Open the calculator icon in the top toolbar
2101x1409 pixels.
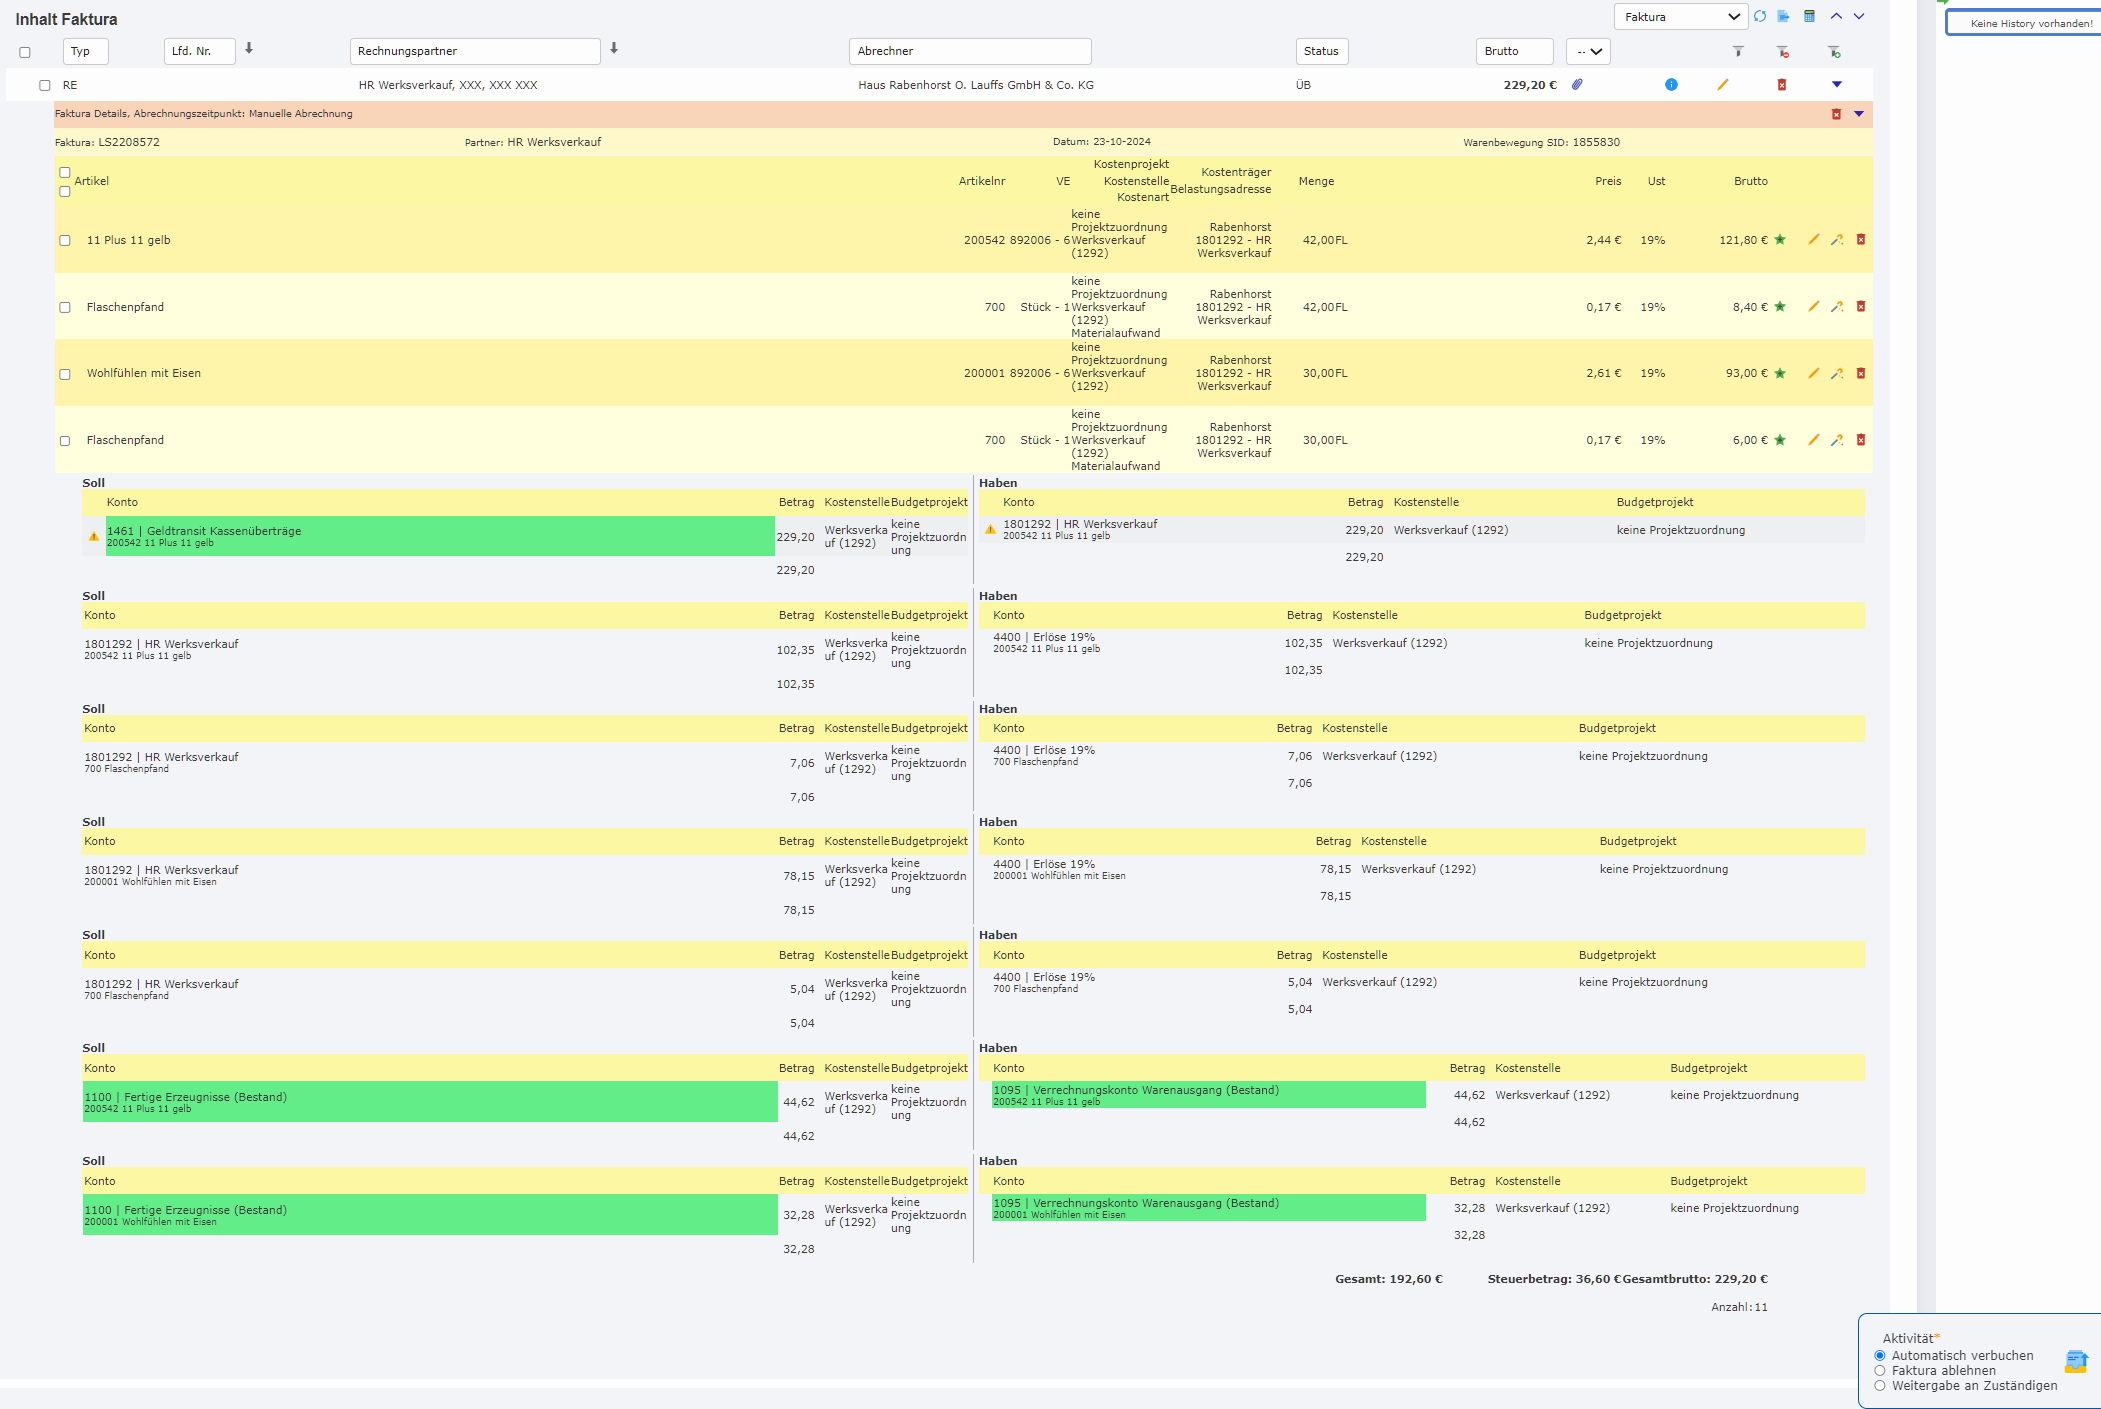1810,16
